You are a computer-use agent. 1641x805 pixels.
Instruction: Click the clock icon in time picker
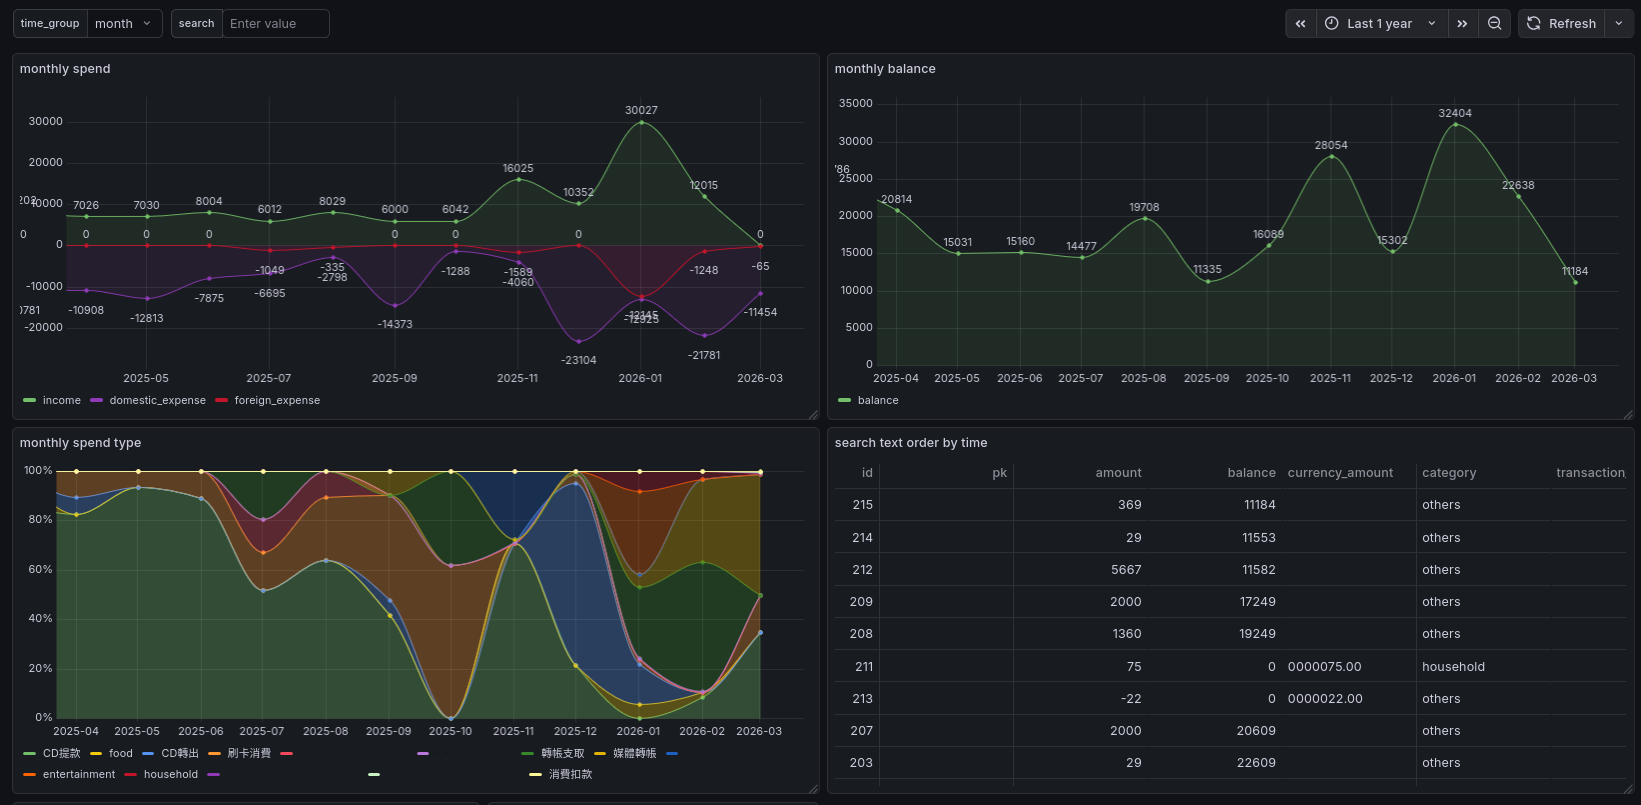click(1331, 23)
